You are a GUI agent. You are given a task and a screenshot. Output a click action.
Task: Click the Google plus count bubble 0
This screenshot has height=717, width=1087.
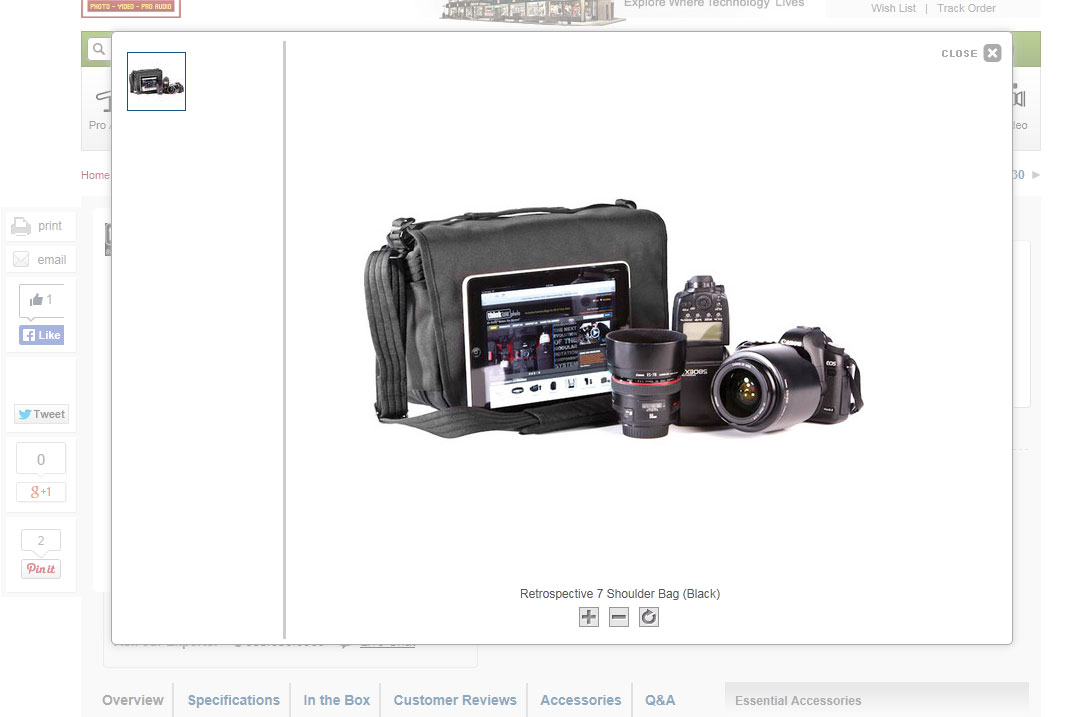tap(41, 459)
